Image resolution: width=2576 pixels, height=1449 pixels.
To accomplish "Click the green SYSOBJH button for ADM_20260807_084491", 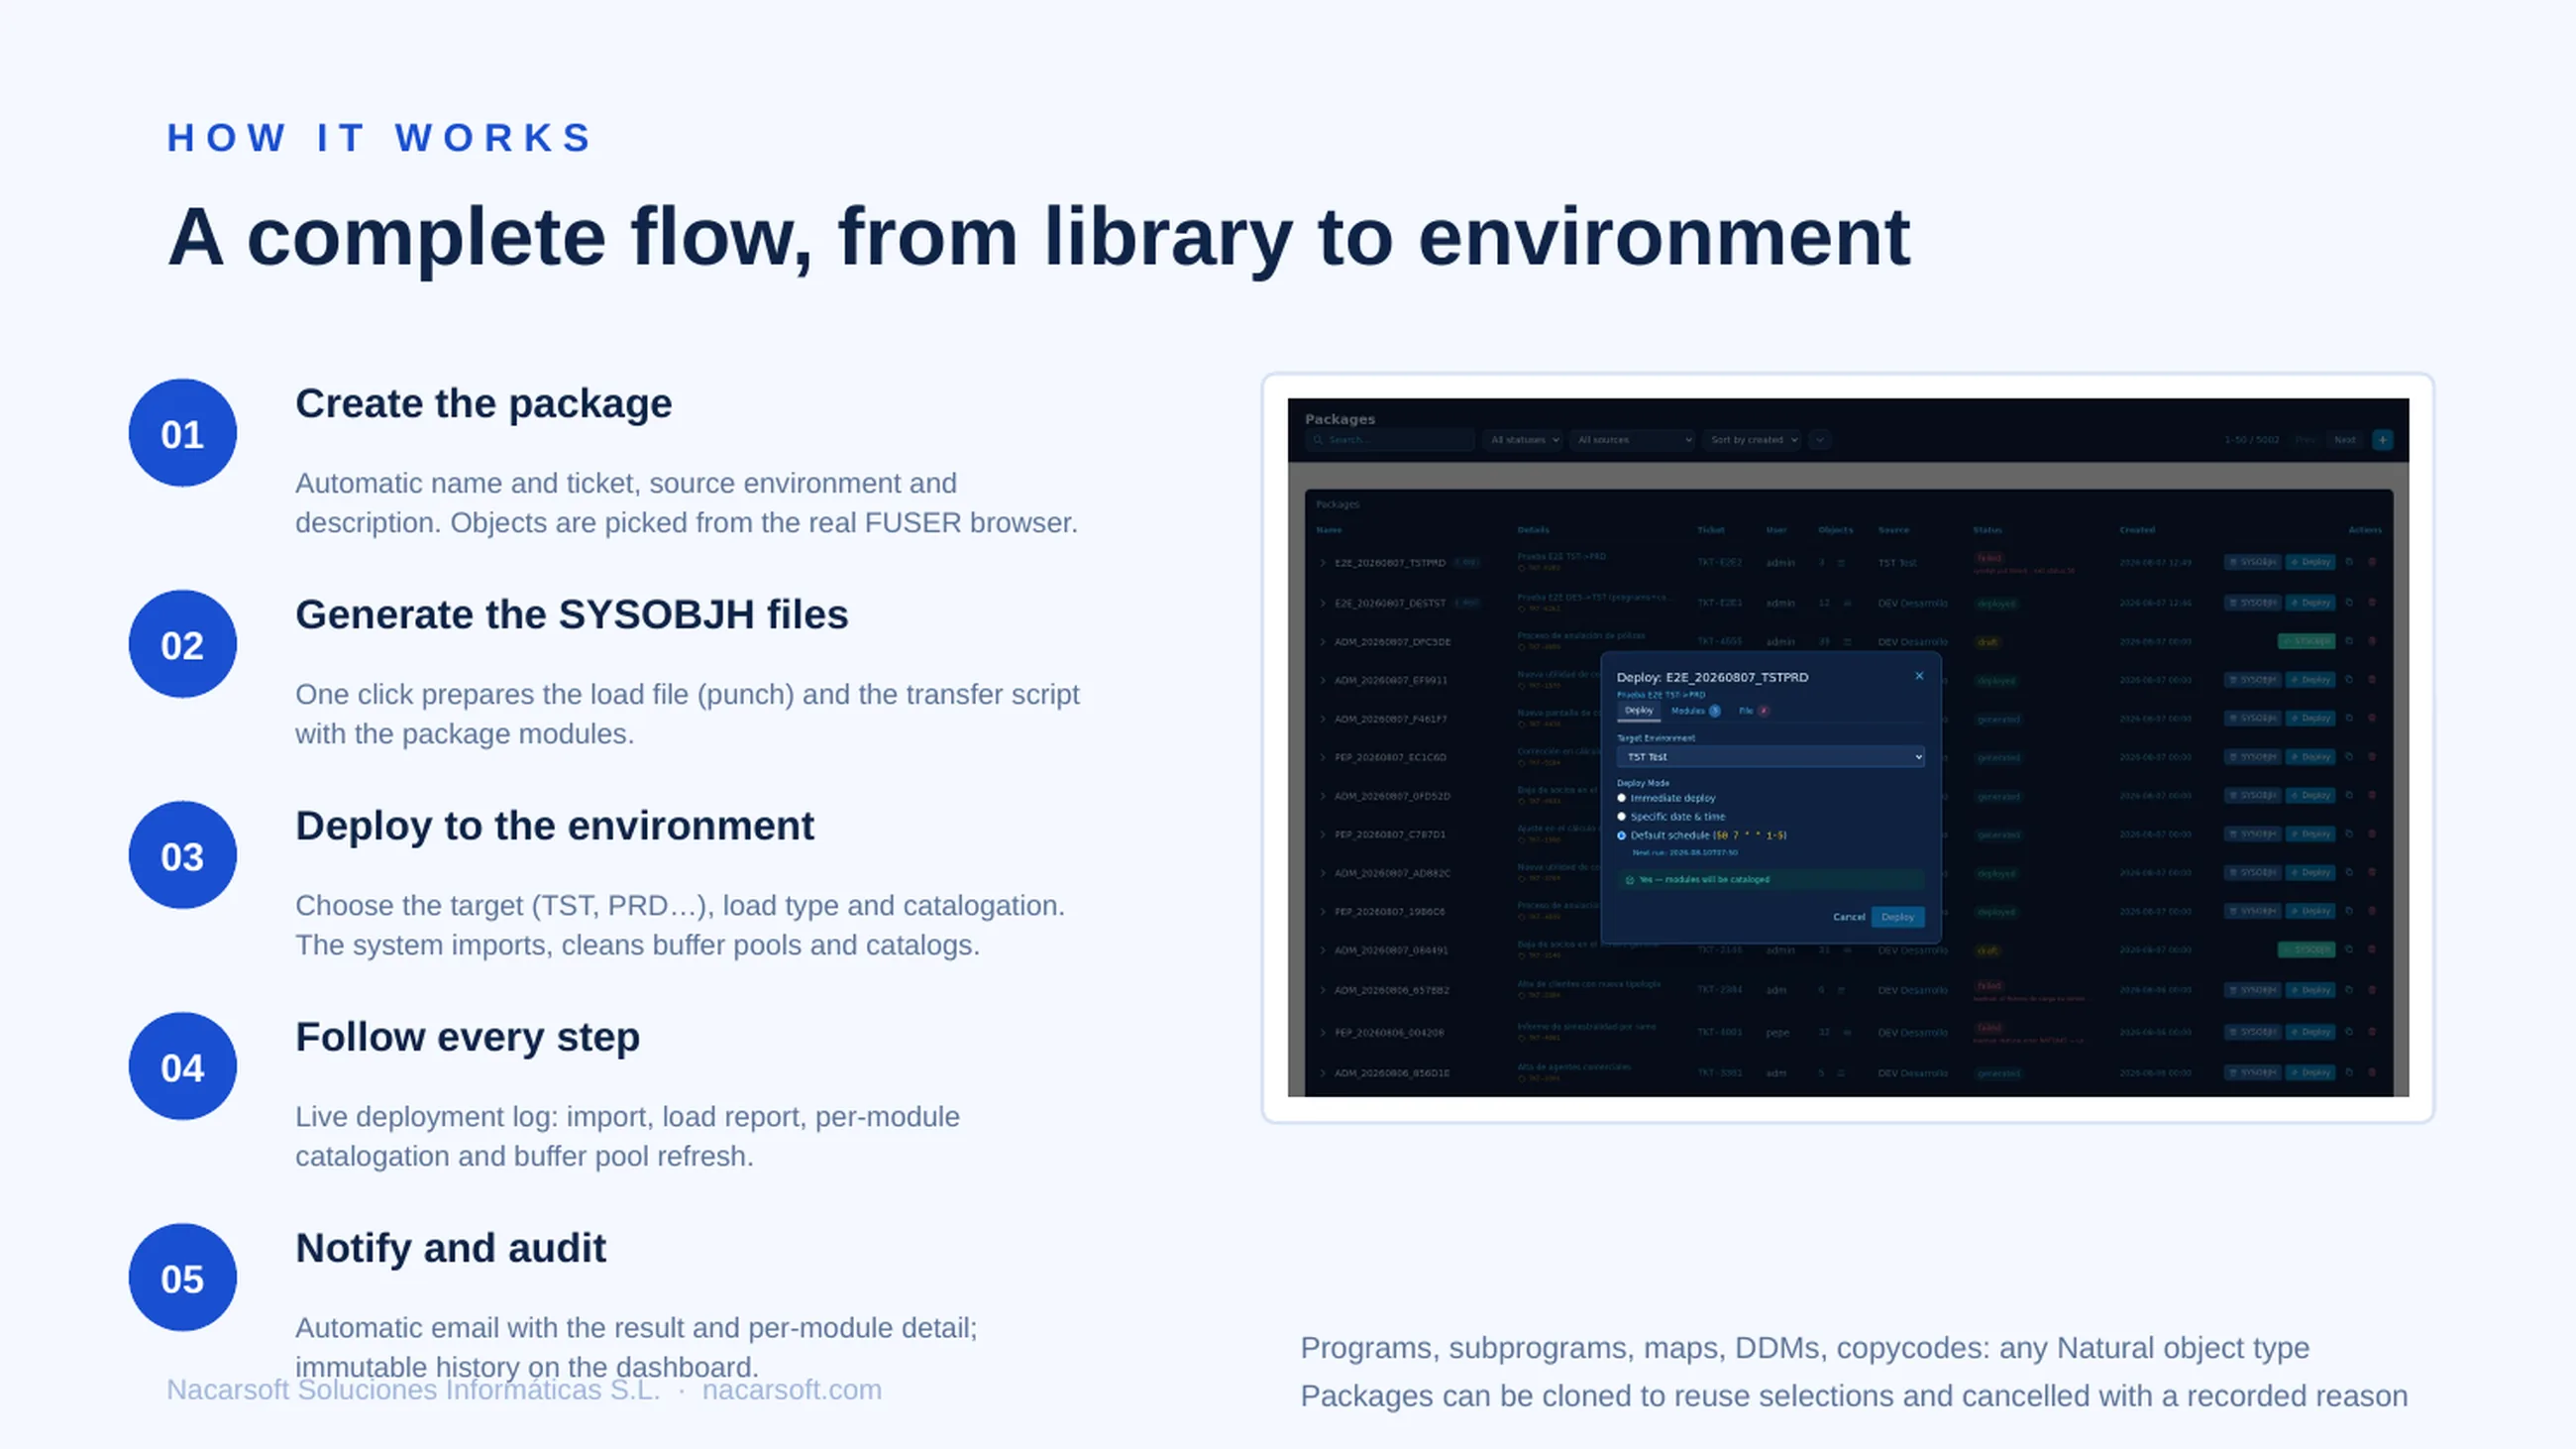I will click(2306, 950).
